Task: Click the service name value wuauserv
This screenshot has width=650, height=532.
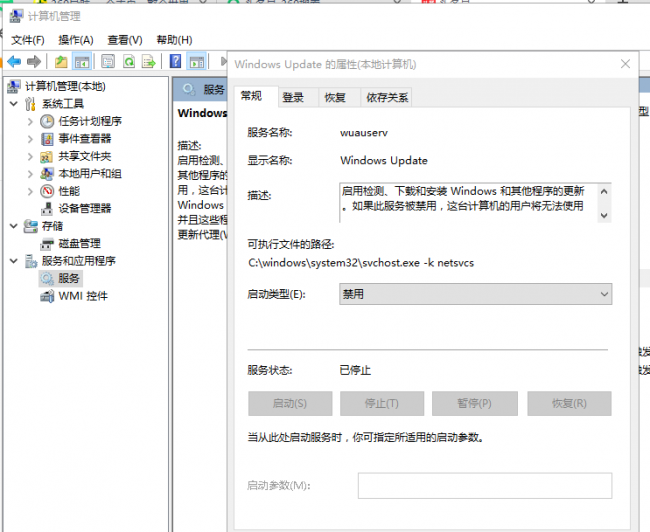Action: [364, 133]
